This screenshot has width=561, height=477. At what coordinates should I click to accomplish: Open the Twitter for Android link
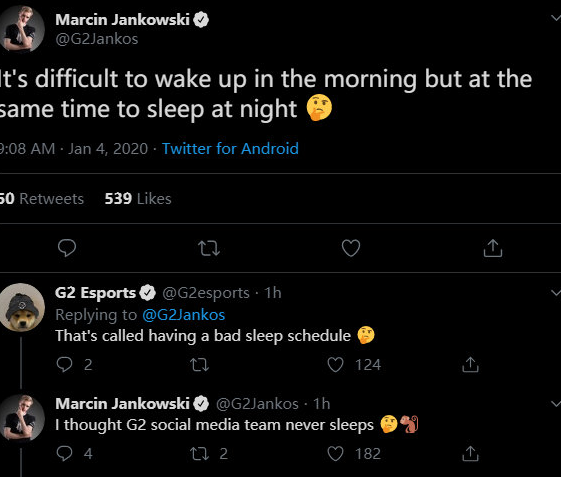point(230,149)
